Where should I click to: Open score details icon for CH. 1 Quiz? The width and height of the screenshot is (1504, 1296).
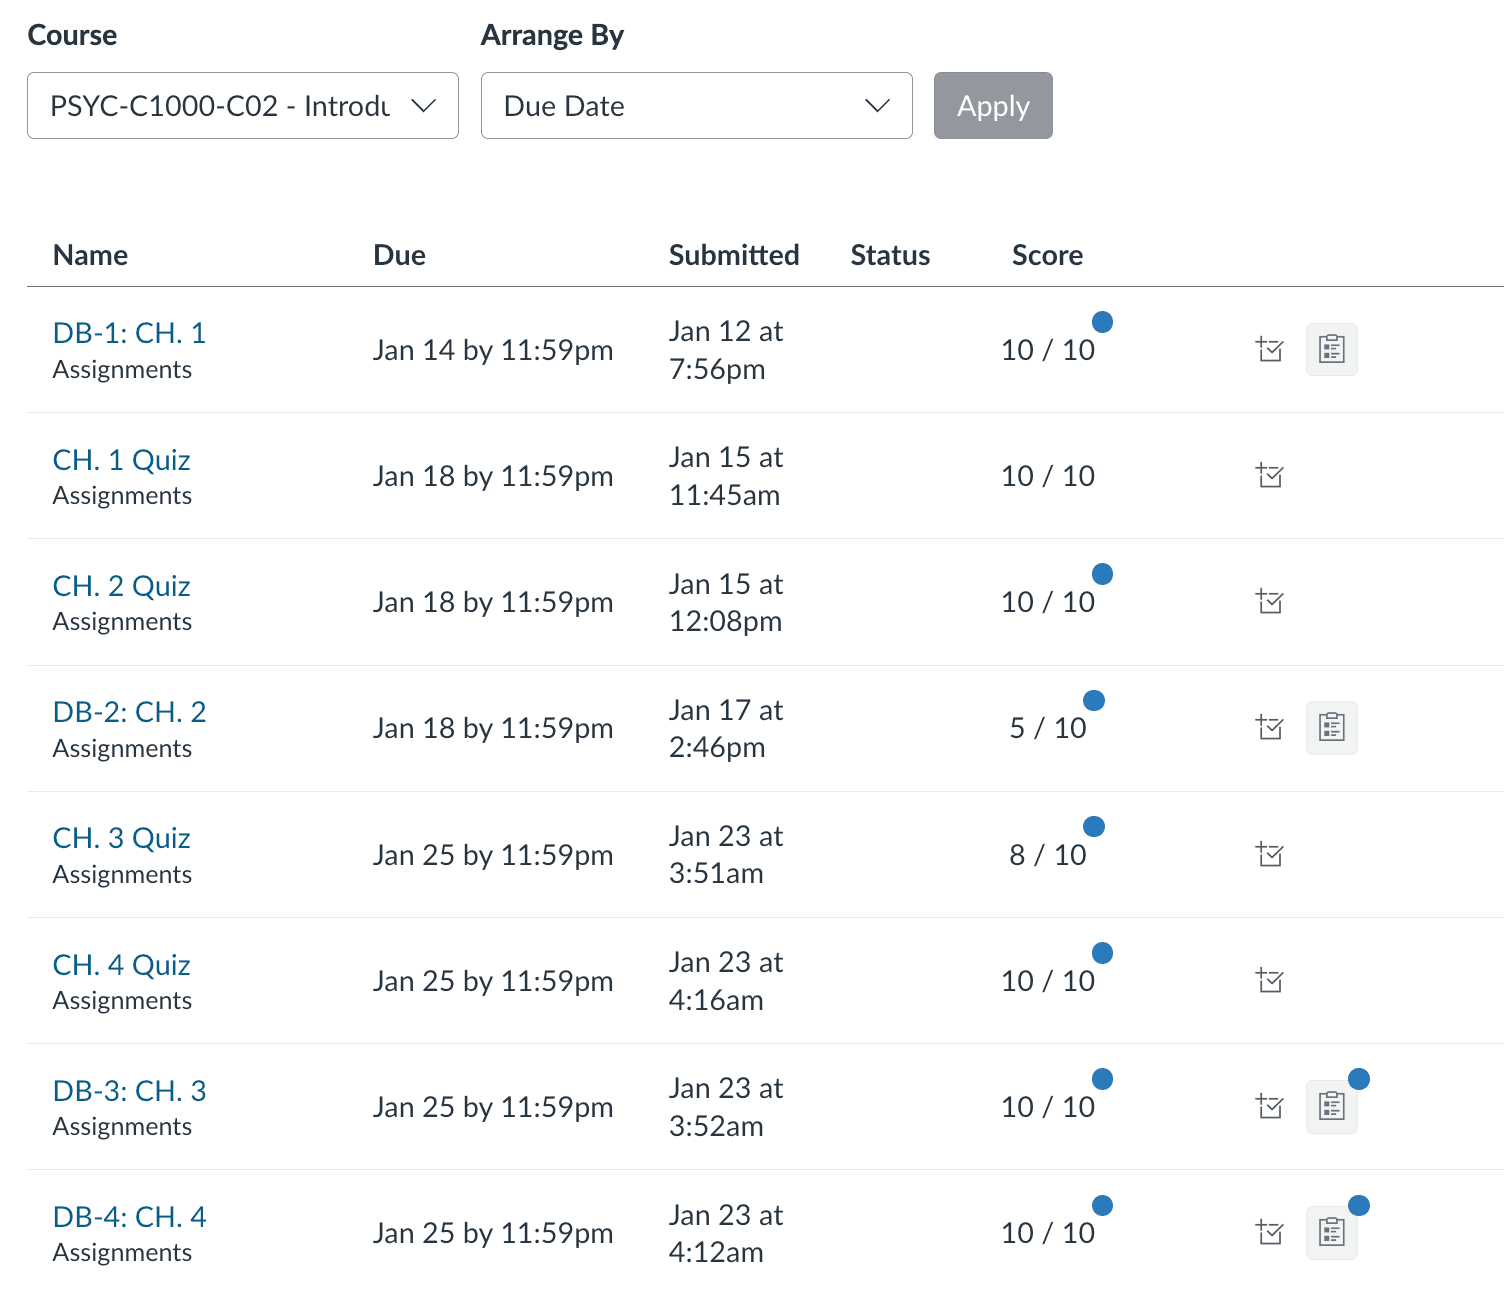(x=1269, y=476)
